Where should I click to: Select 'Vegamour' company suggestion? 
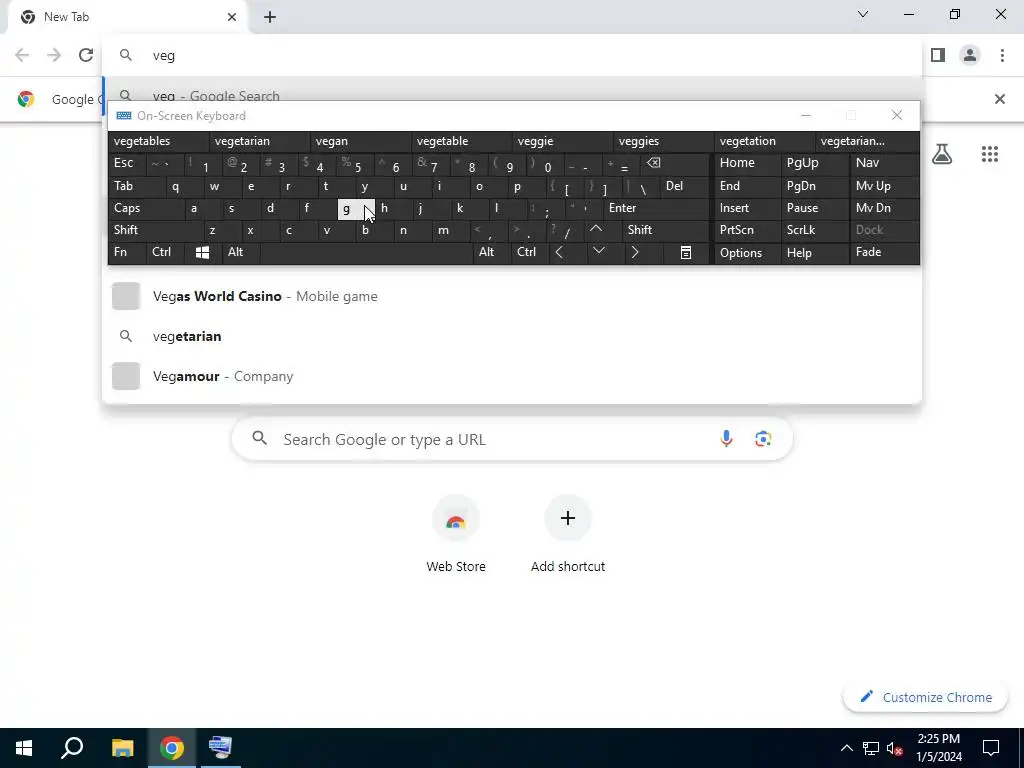512,376
